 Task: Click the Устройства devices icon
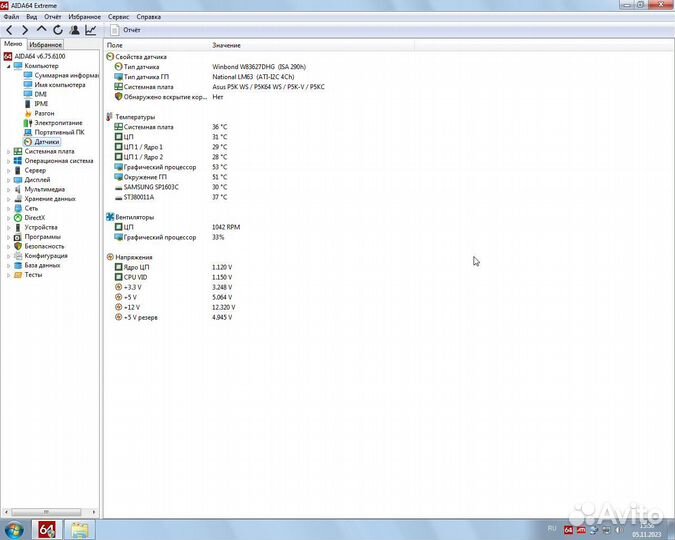(18, 227)
